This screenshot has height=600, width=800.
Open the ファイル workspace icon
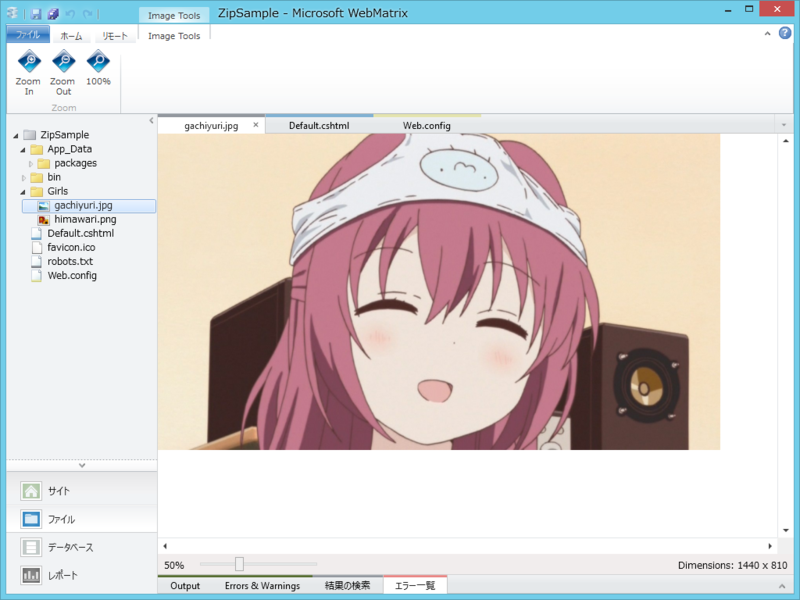[x=31, y=519]
